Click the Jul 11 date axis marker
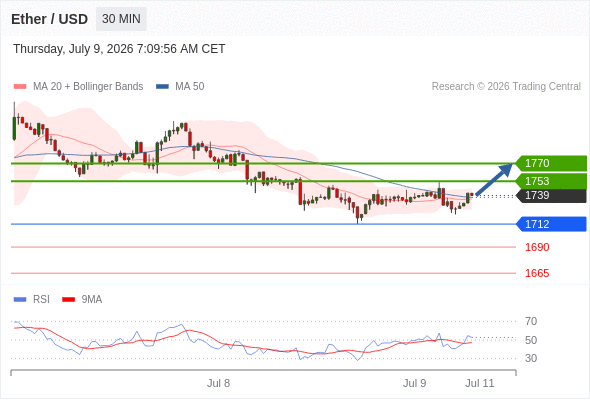Screen dimensions: 590x400 (x=480, y=383)
